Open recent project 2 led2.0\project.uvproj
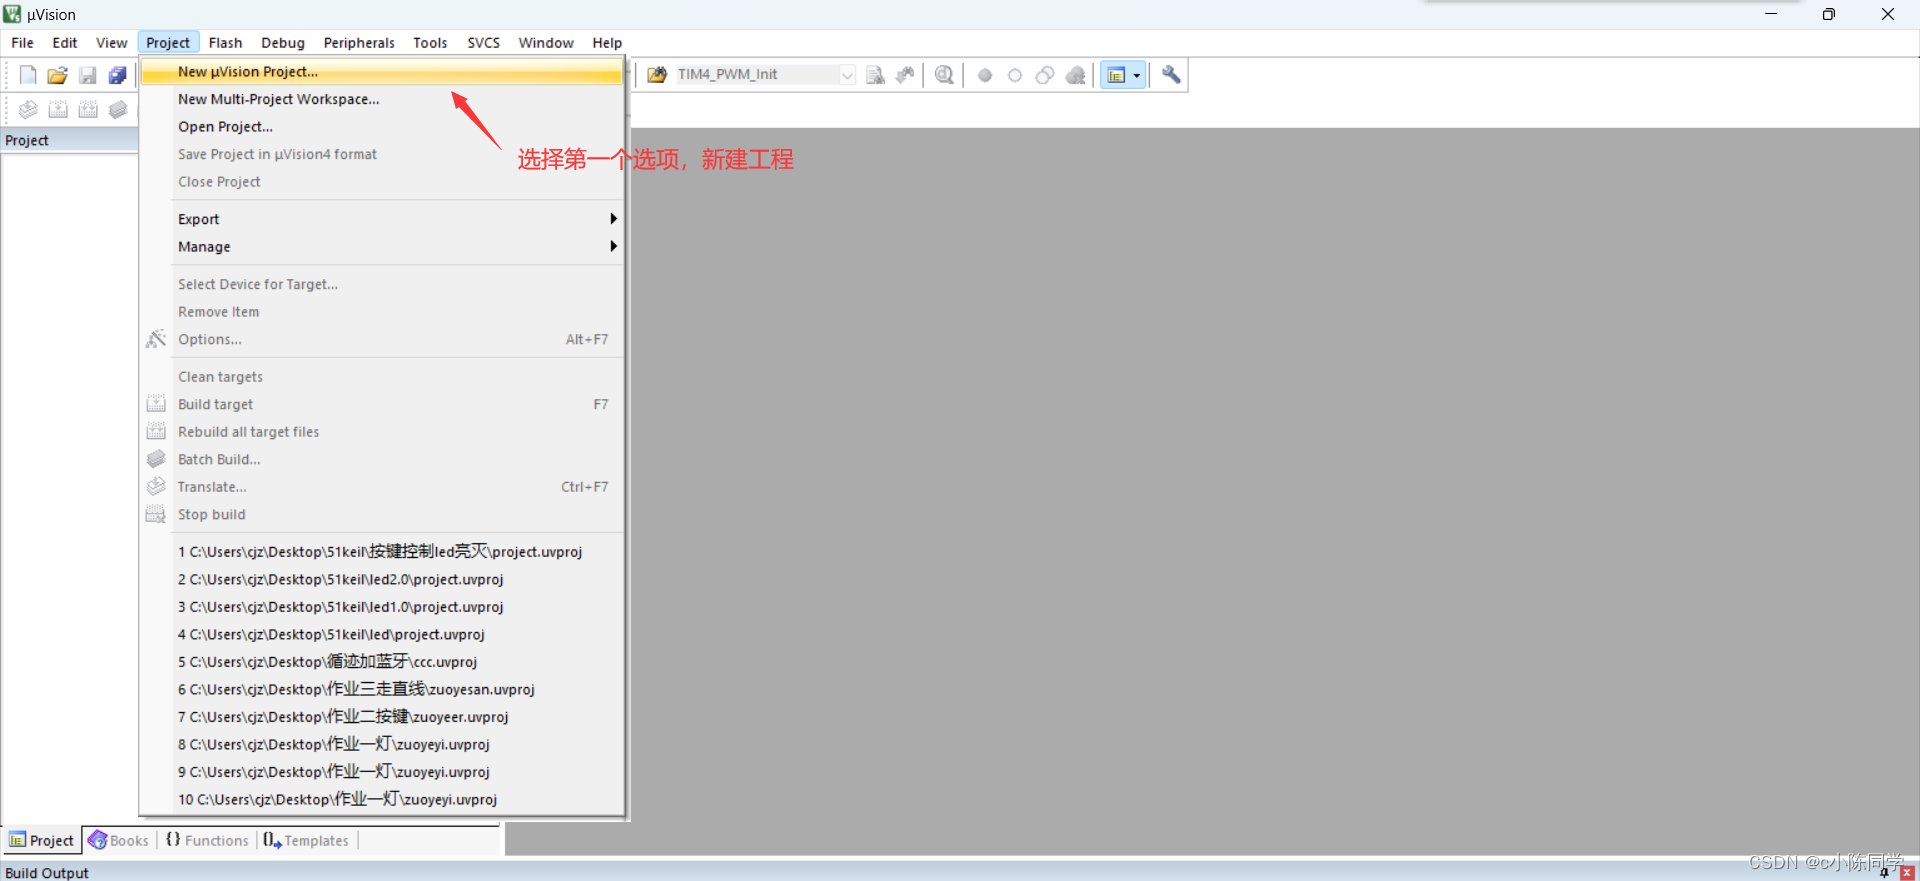 click(382, 579)
